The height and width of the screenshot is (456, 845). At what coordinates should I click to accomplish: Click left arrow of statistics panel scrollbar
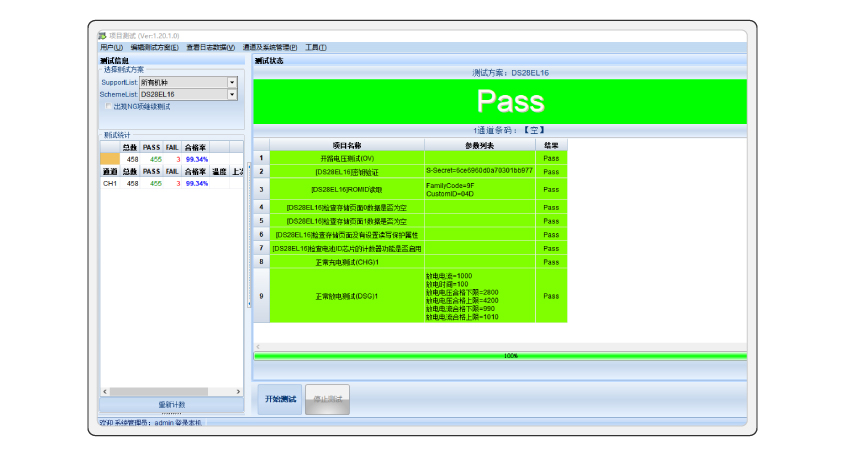pyautogui.click(x=103, y=391)
